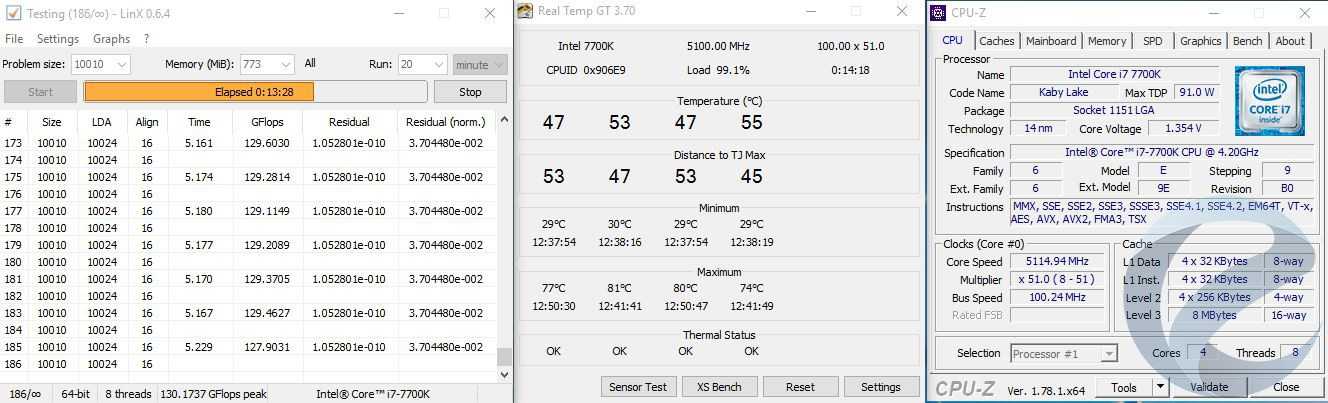
Task: Click the CPU-Z title bar icon
Action: pyautogui.click(x=938, y=13)
